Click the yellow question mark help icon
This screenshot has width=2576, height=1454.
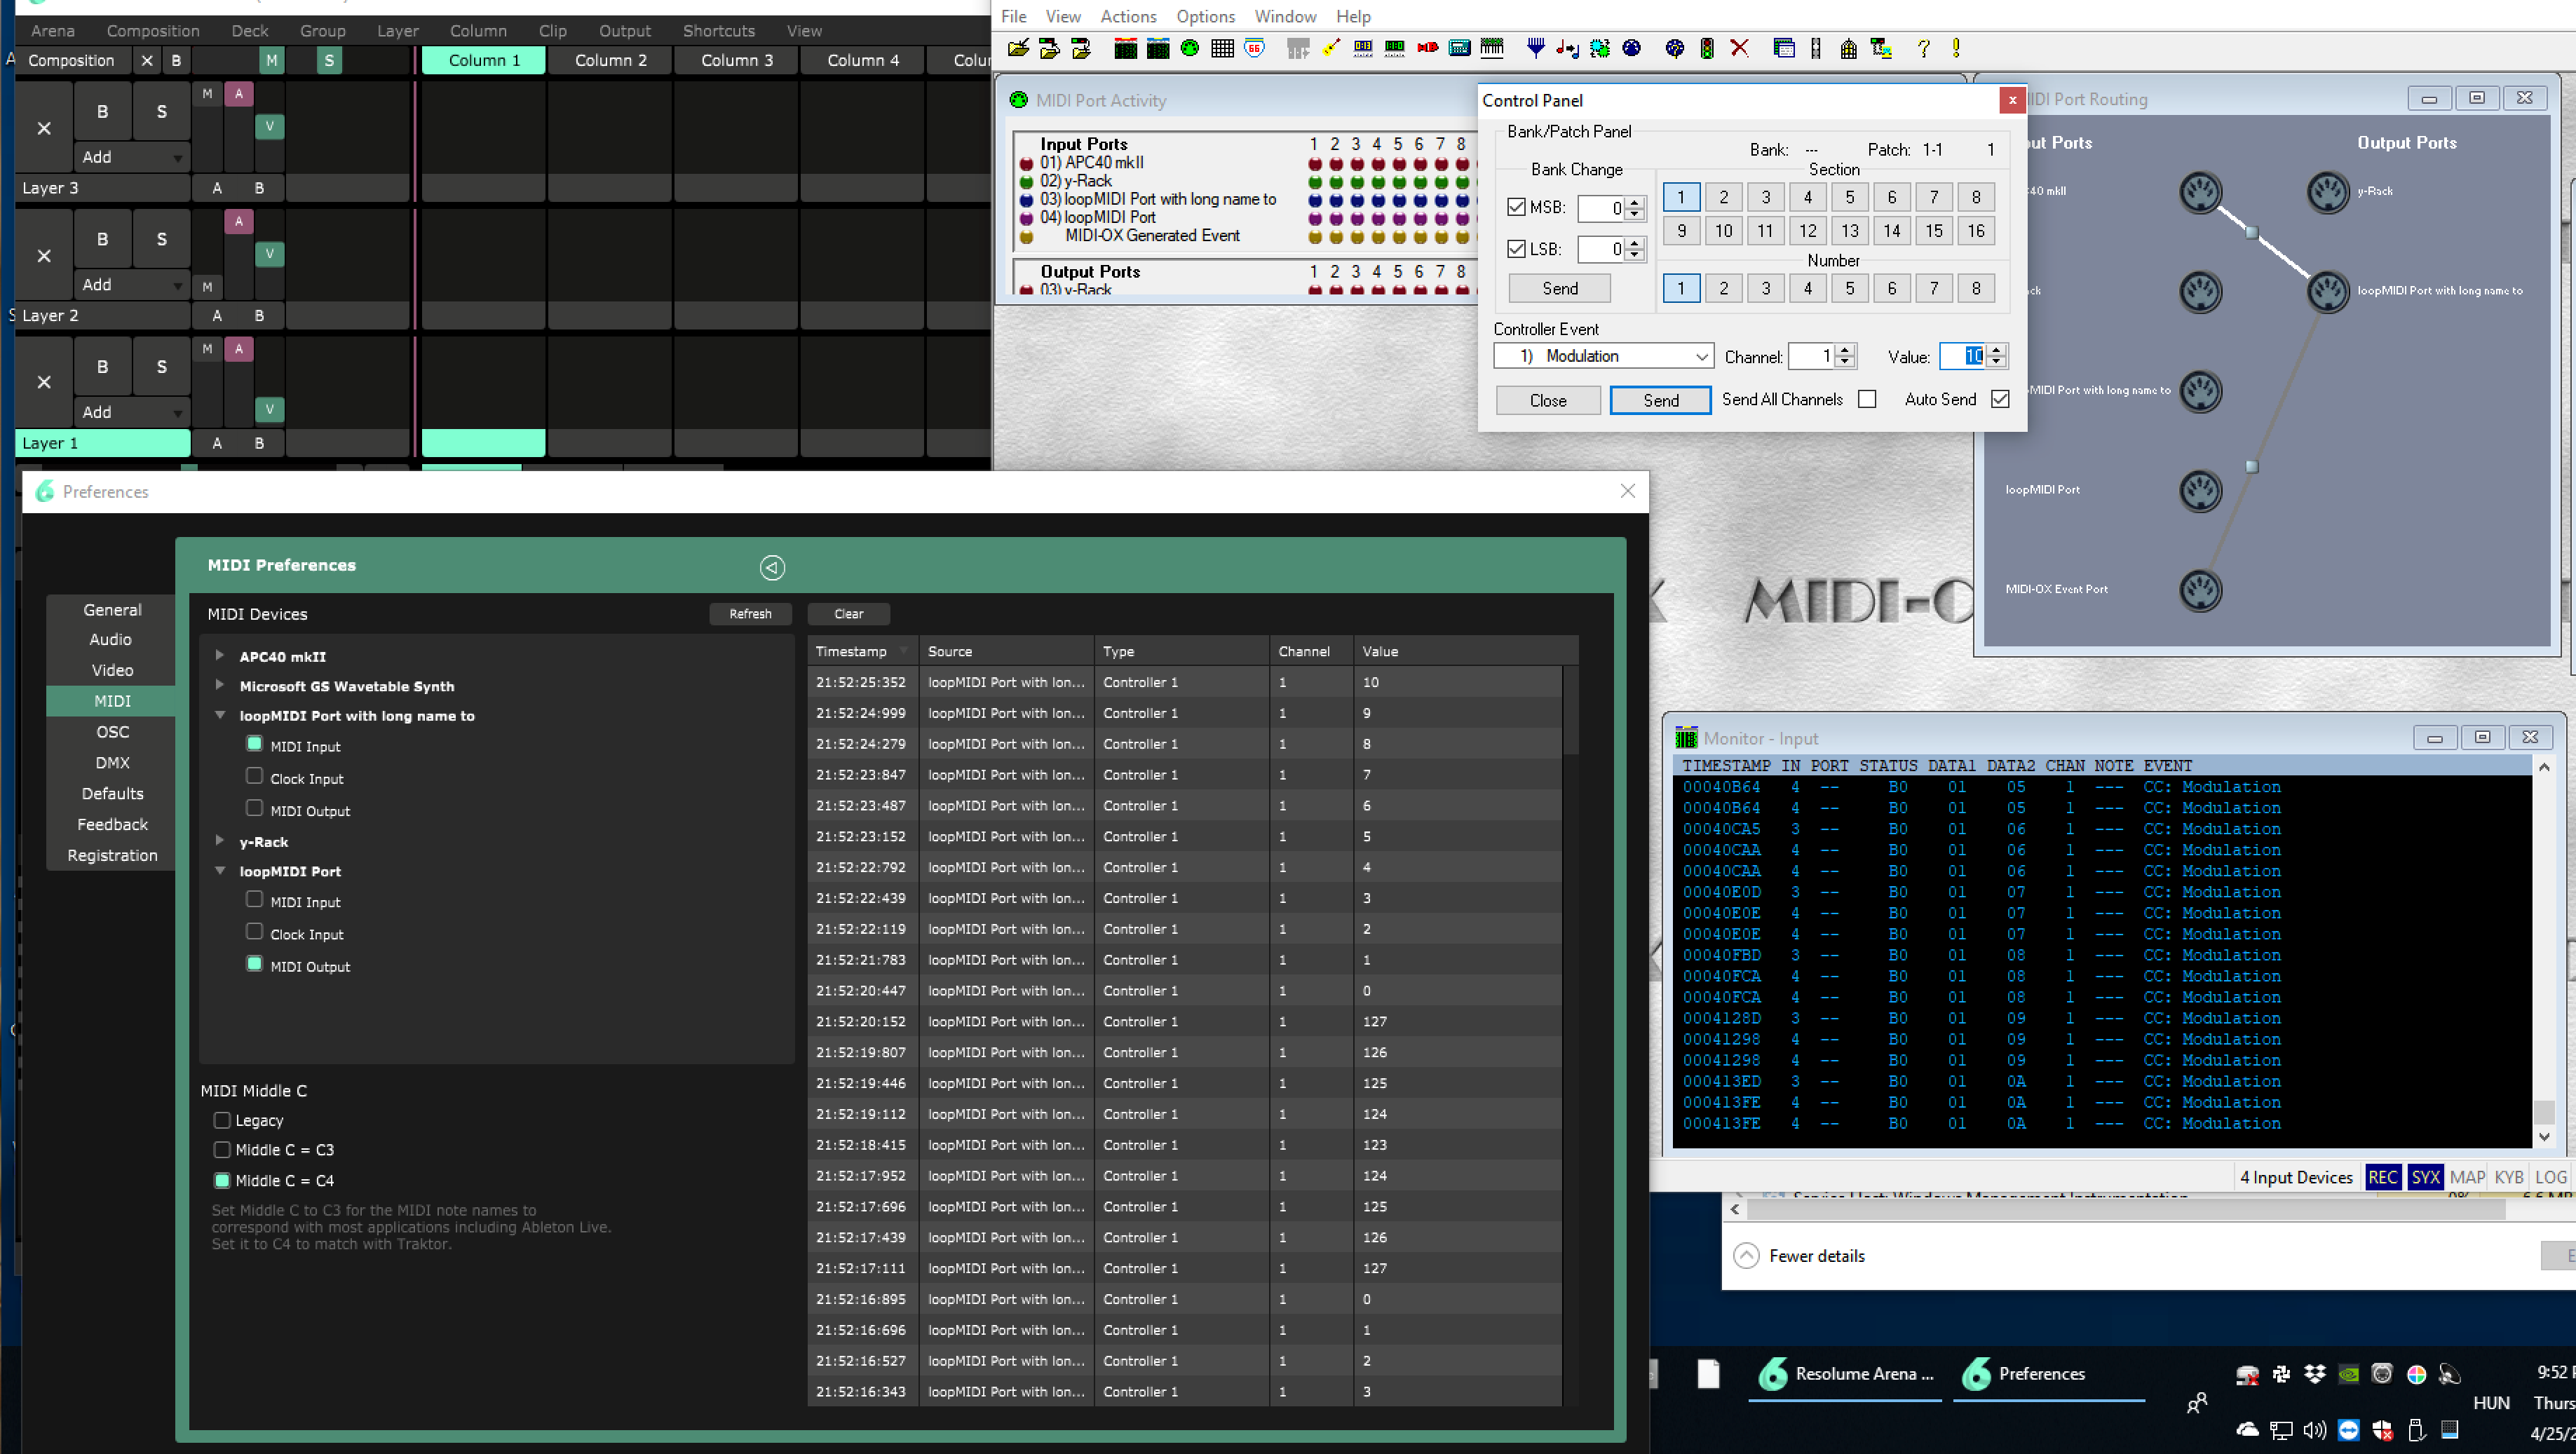click(x=1923, y=48)
